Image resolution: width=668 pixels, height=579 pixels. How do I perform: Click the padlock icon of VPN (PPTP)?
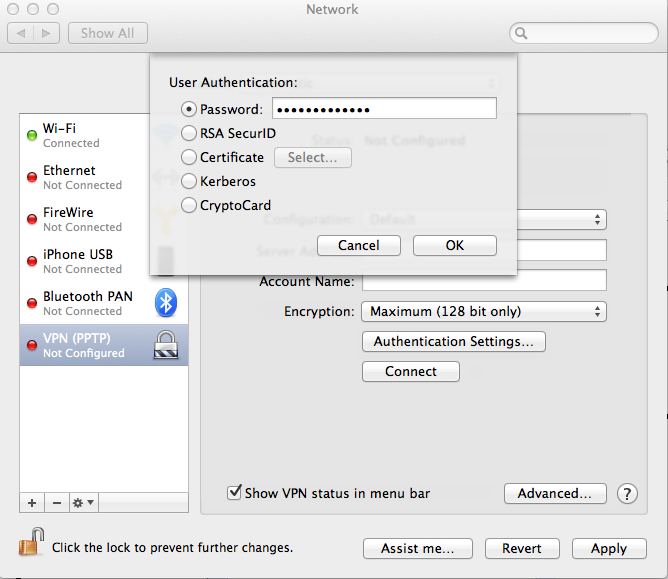166,345
